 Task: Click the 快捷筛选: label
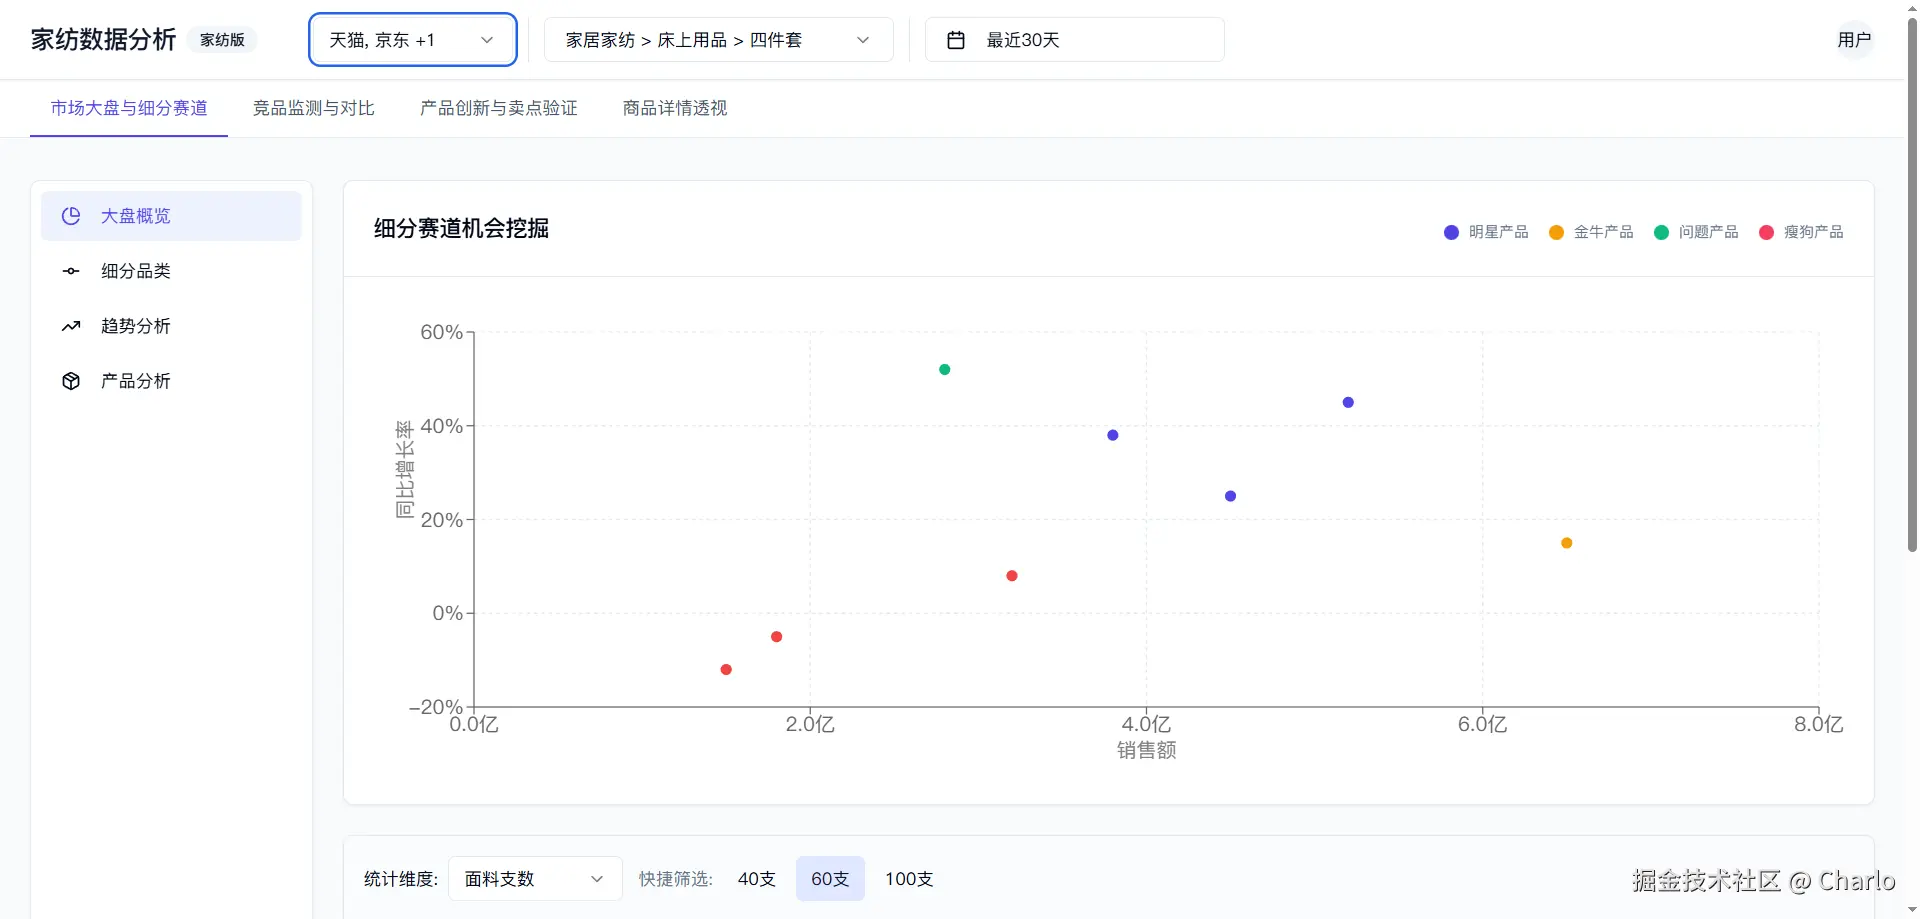coord(676,879)
